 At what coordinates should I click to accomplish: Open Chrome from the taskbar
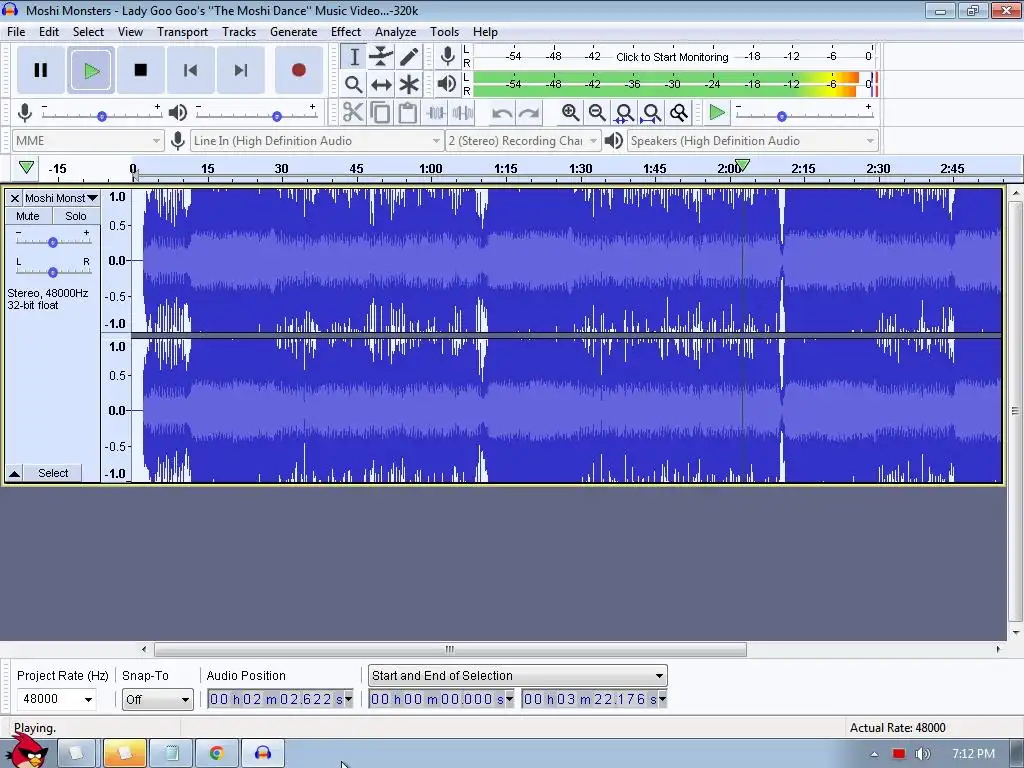tap(217, 754)
